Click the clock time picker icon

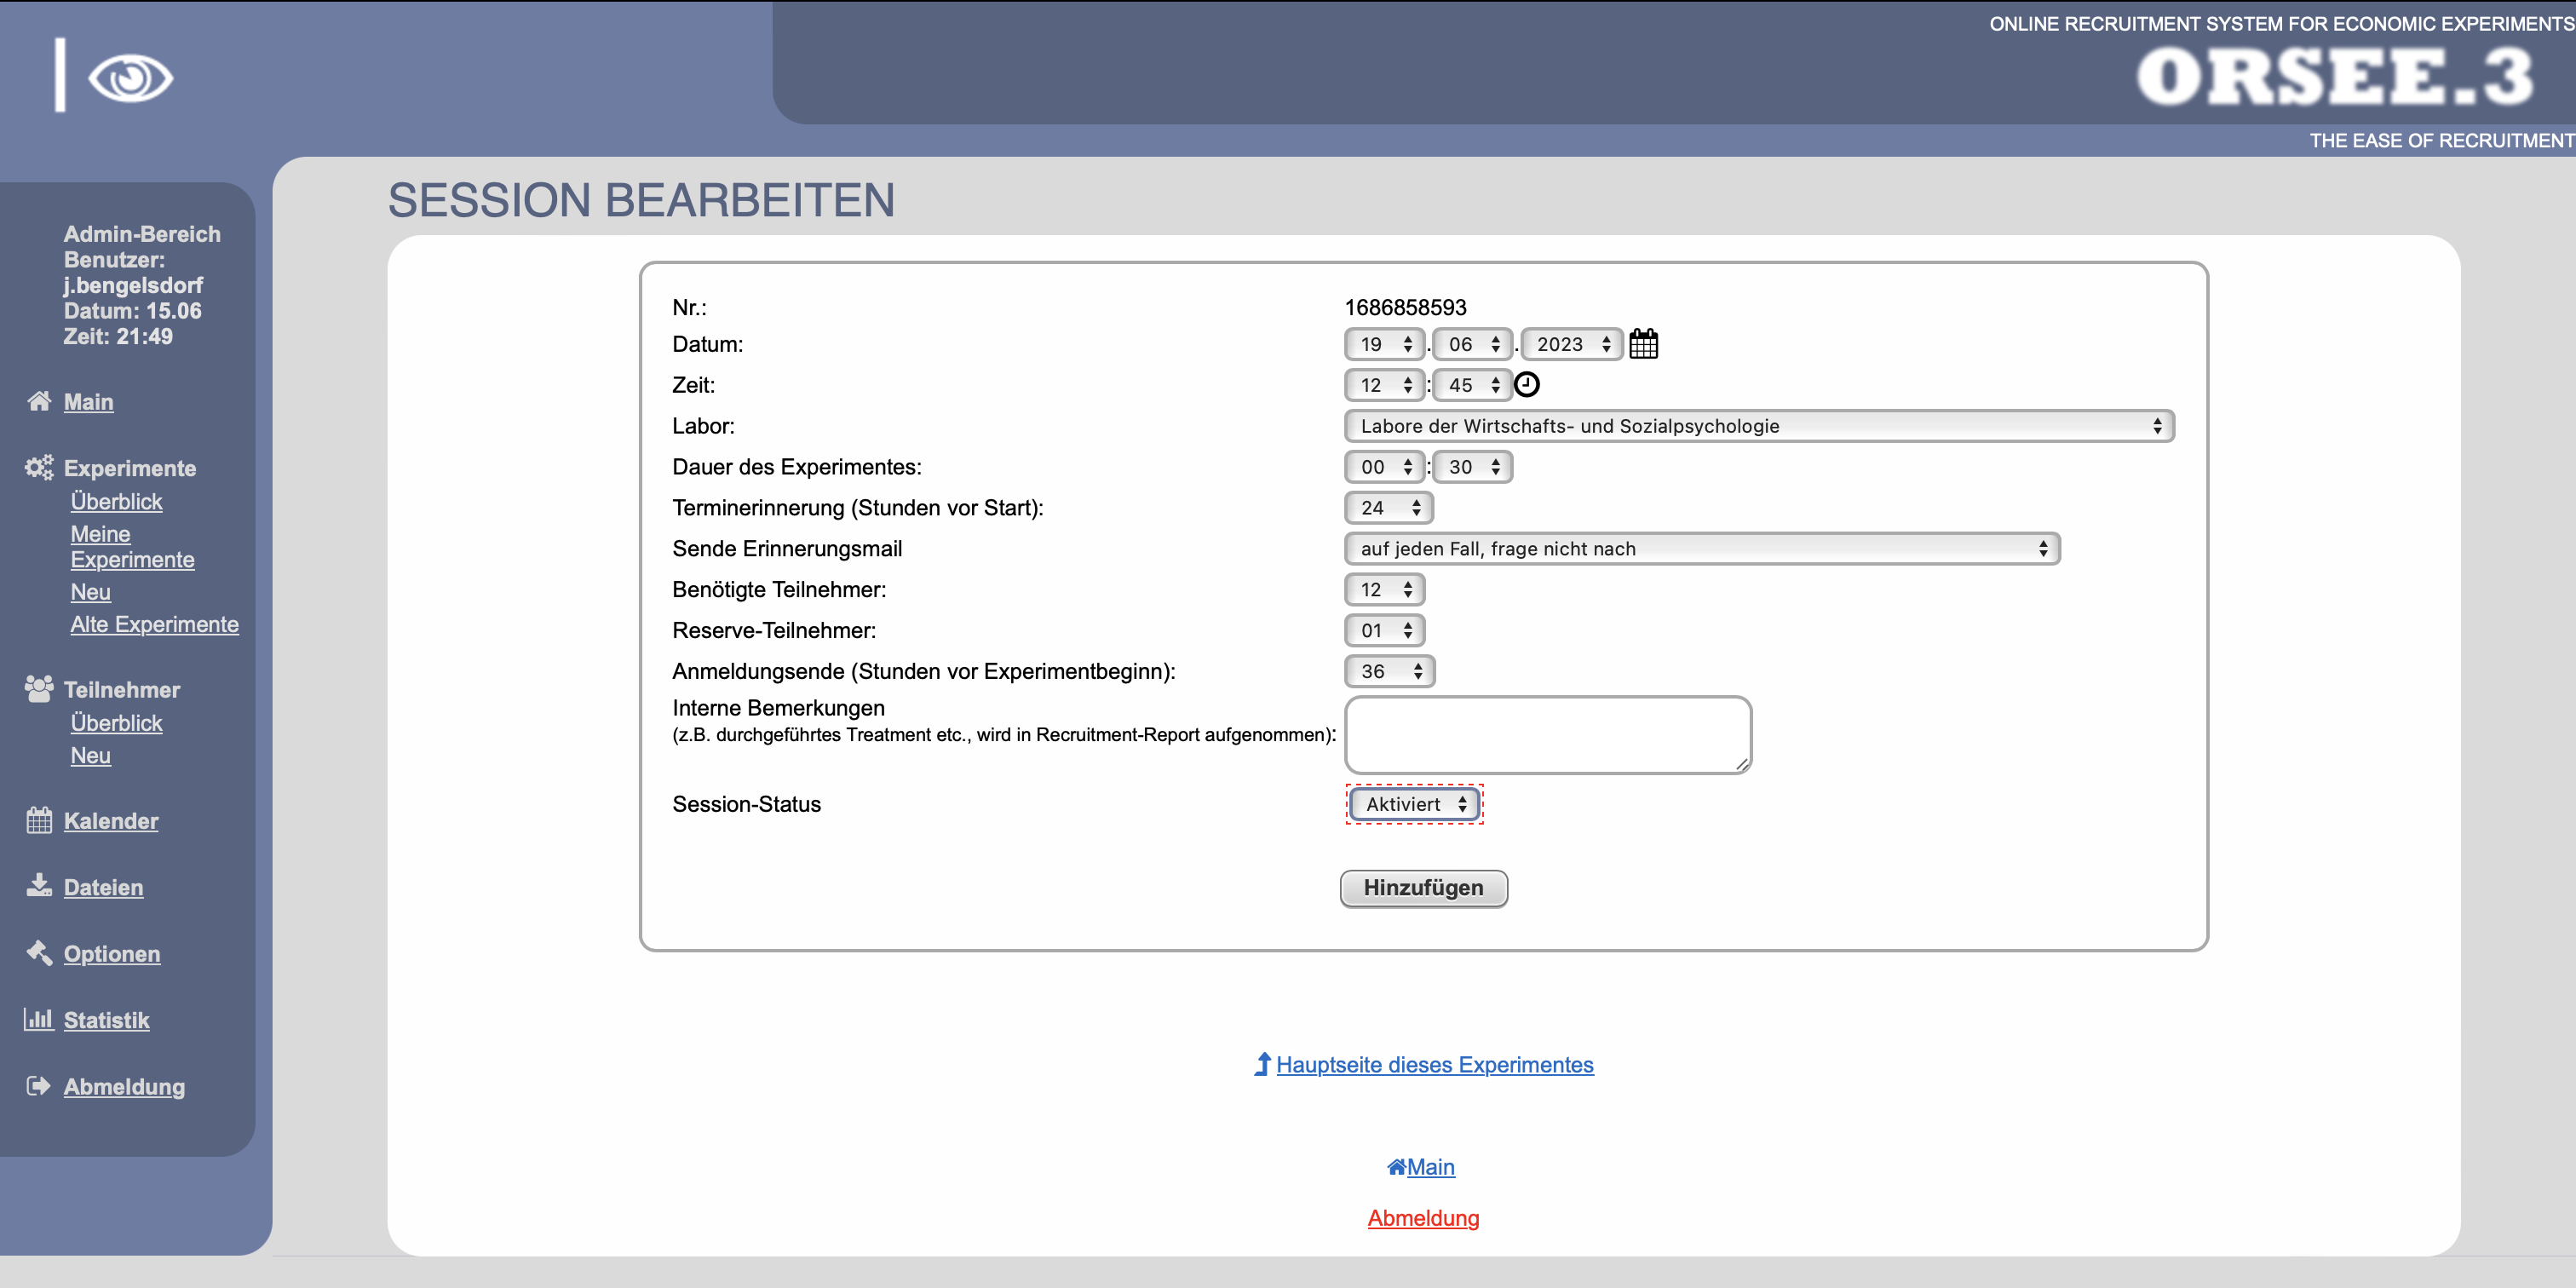click(1526, 385)
